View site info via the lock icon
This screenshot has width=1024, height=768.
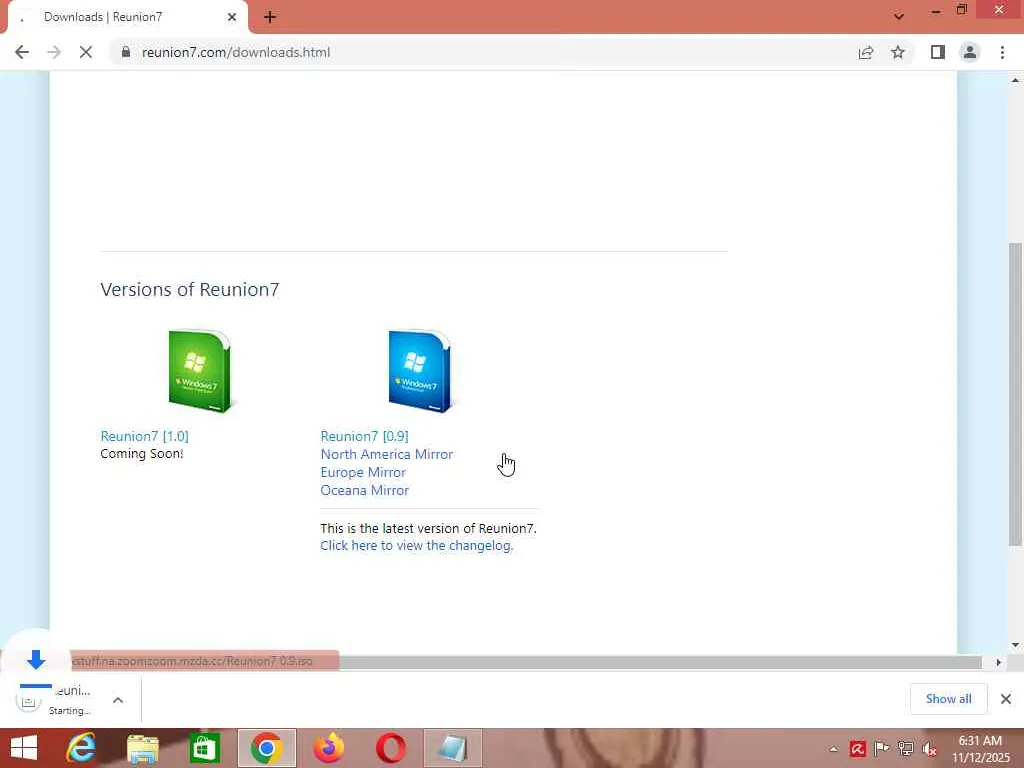pyautogui.click(x=126, y=52)
